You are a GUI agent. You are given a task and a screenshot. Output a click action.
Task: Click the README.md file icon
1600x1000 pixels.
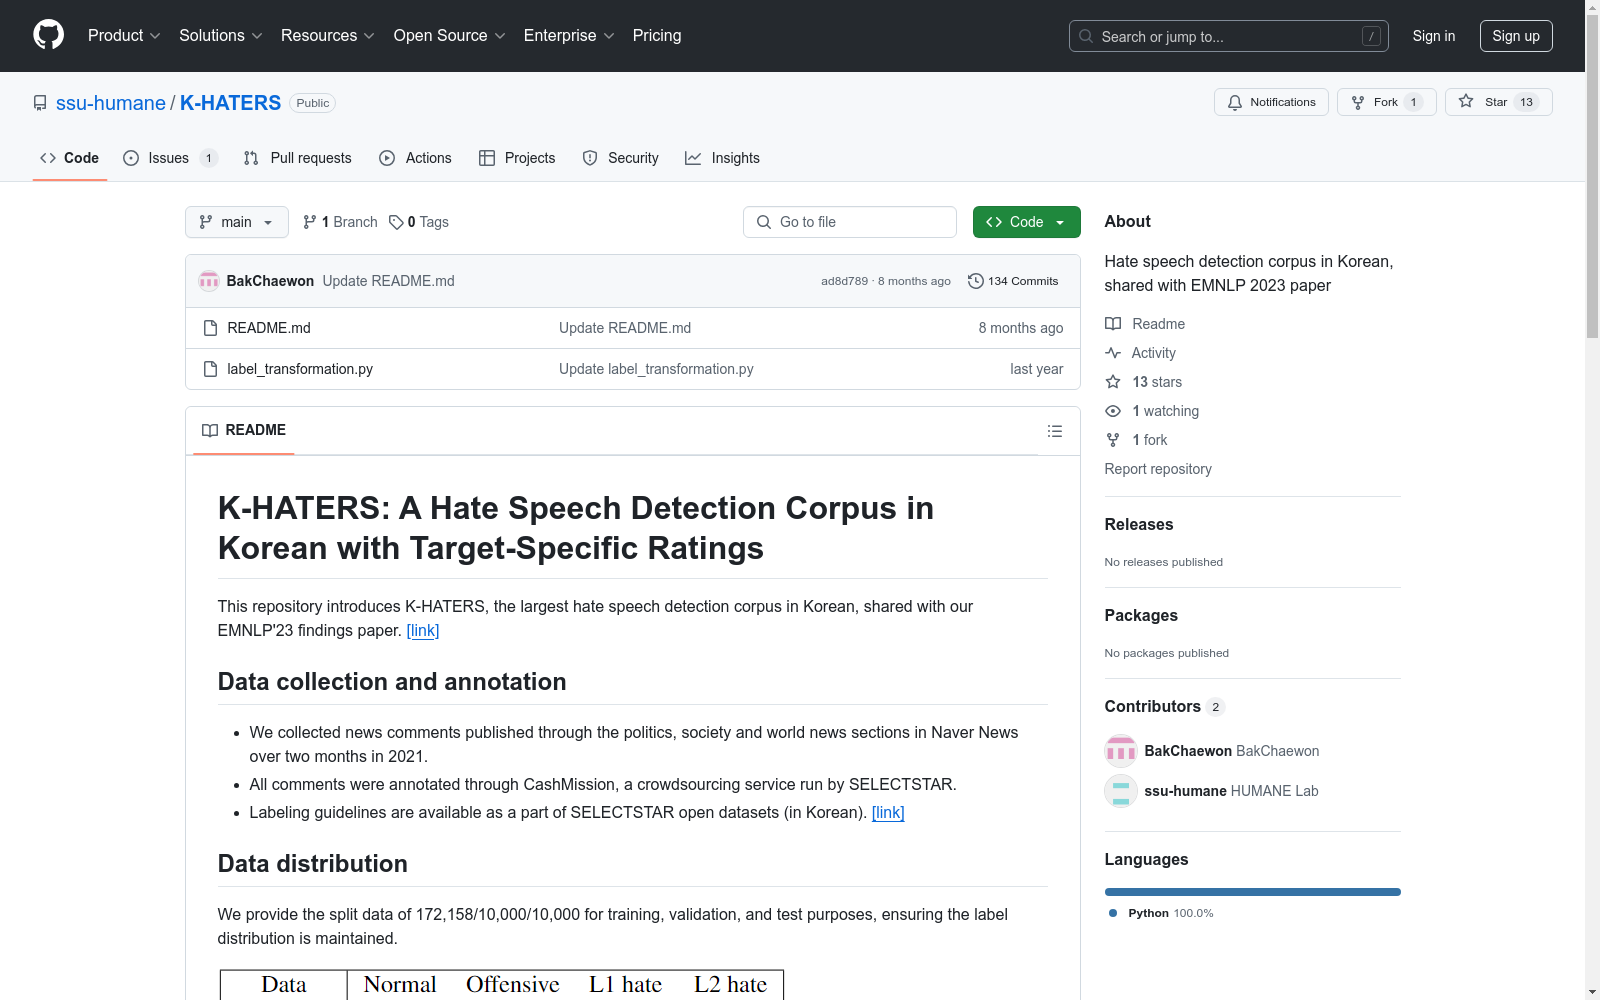[210, 328]
